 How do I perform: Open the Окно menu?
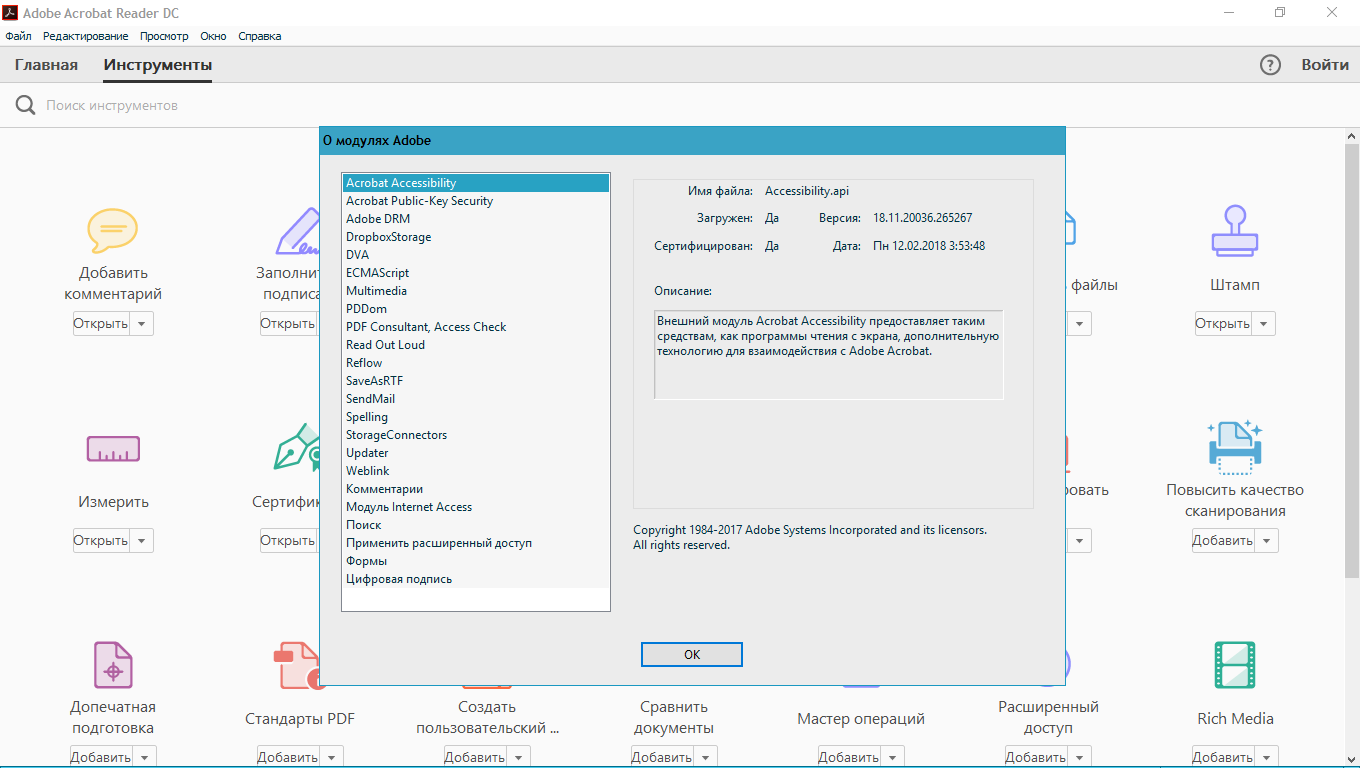213,36
